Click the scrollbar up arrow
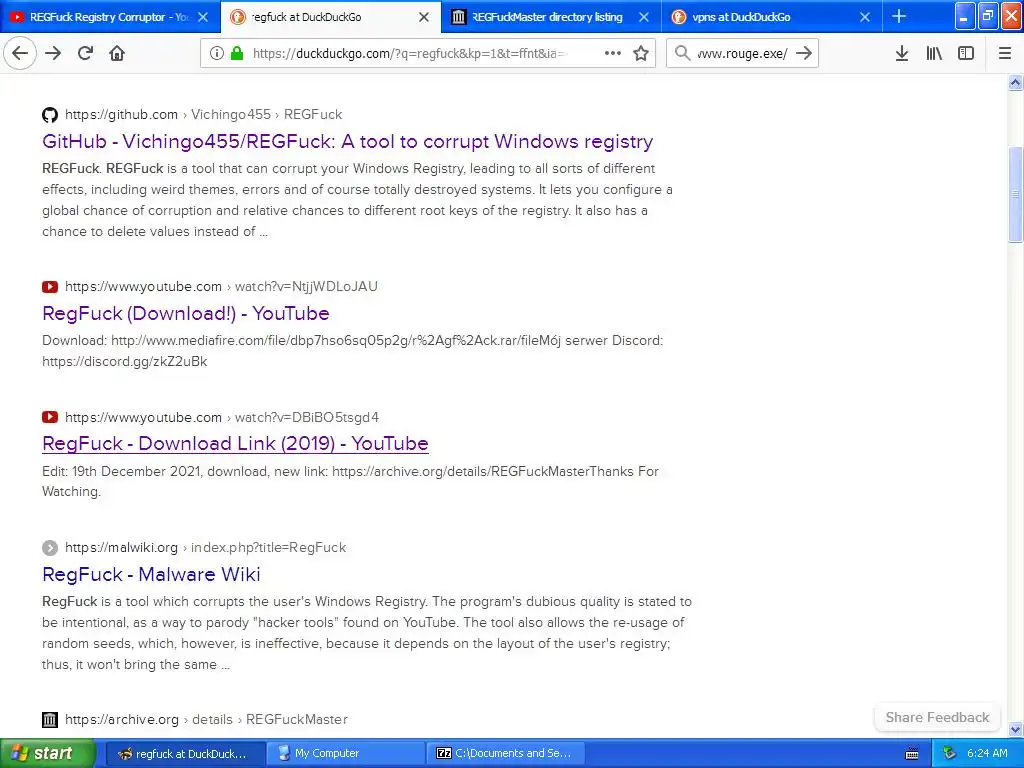The width and height of the screenshot is (1024, 768). point(1015,83)
